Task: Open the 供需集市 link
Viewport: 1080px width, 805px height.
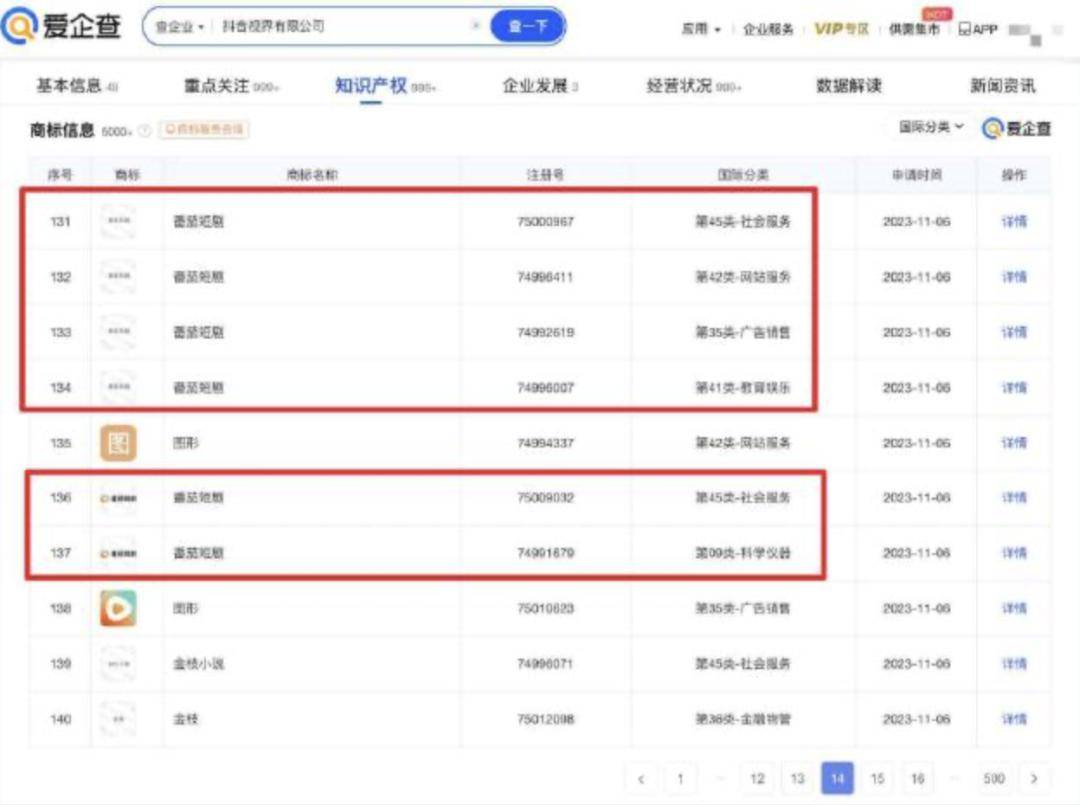Action: [914, 29]
